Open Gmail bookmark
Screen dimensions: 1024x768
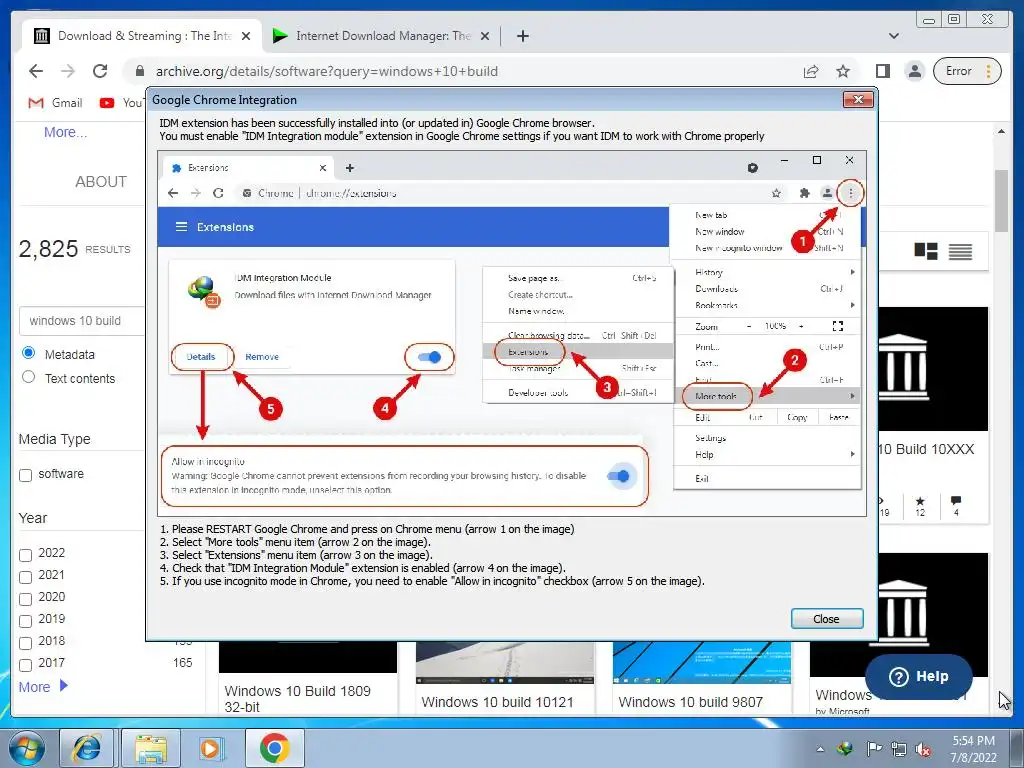(55, 103)
